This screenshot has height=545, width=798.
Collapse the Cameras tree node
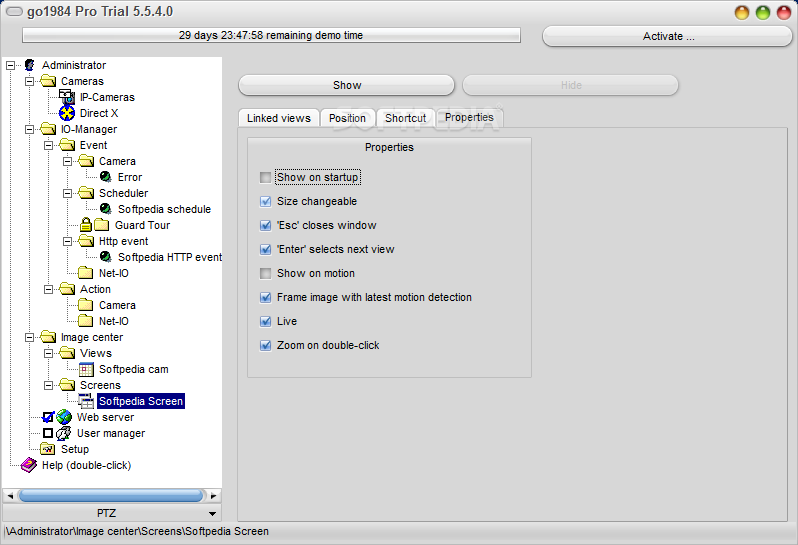pyautogui.click(x=30, y=81)
